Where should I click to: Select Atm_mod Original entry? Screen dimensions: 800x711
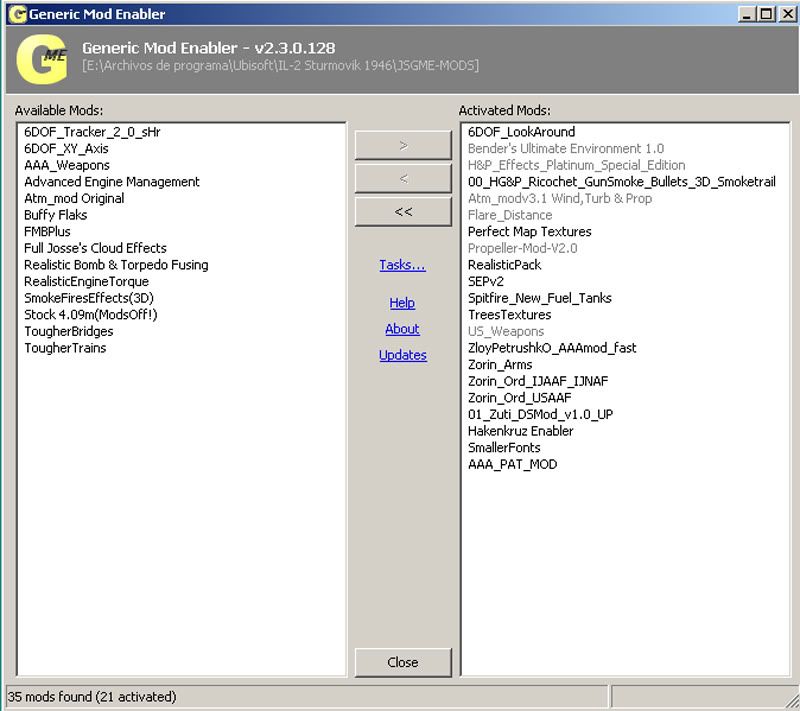(x=74, y=198)
